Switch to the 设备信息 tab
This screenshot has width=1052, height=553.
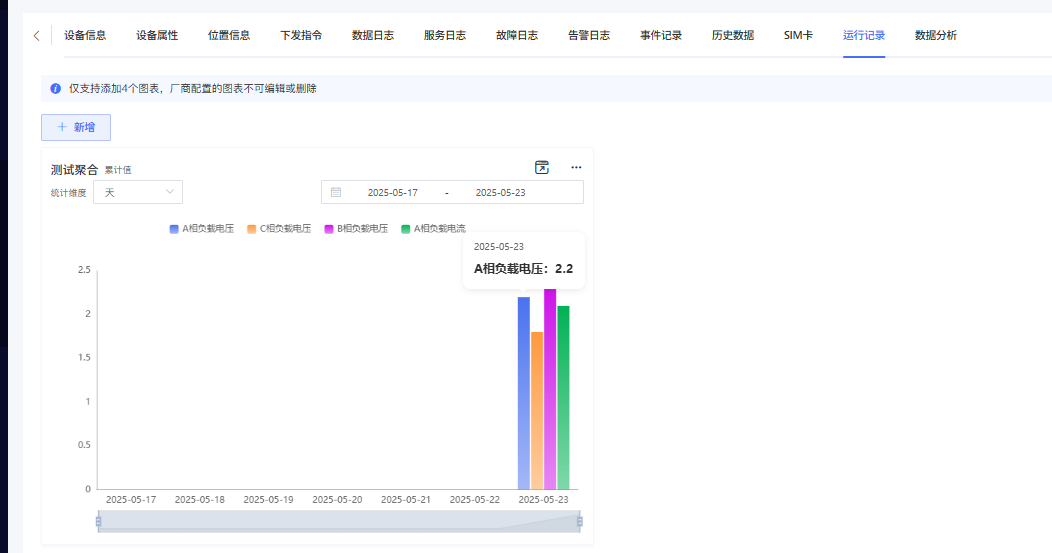pyautogui.click(x=85, y=36)
